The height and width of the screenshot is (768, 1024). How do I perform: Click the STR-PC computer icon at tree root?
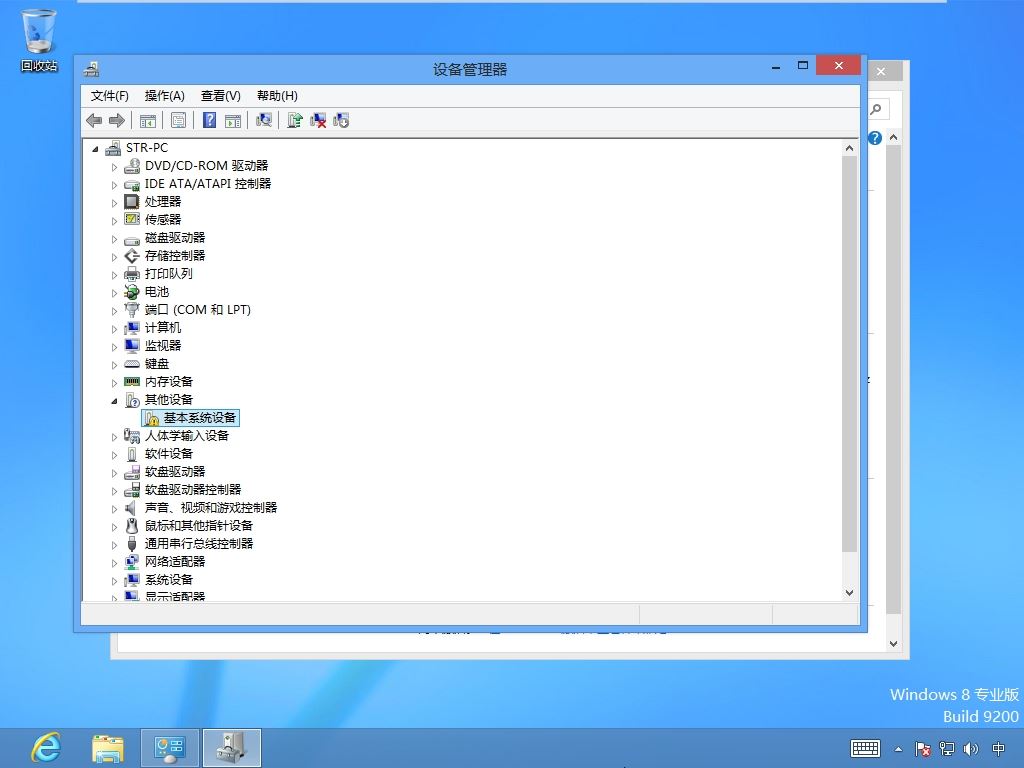[x=113, y=148]
